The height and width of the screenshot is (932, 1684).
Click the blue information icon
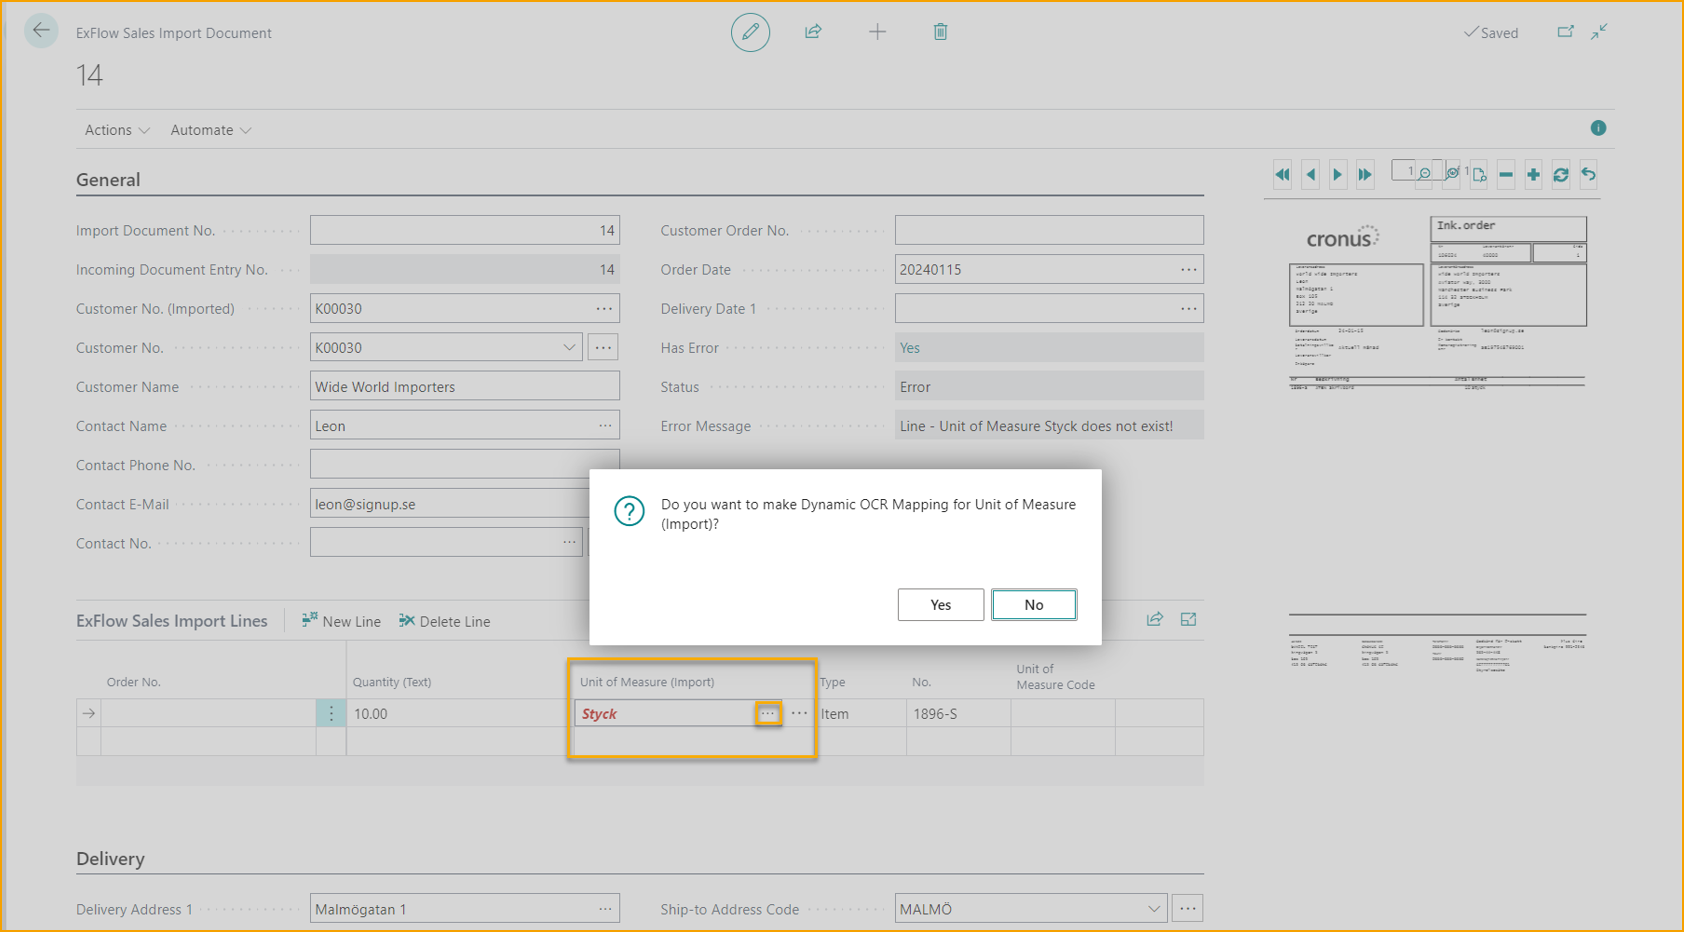coord(1598,128)
